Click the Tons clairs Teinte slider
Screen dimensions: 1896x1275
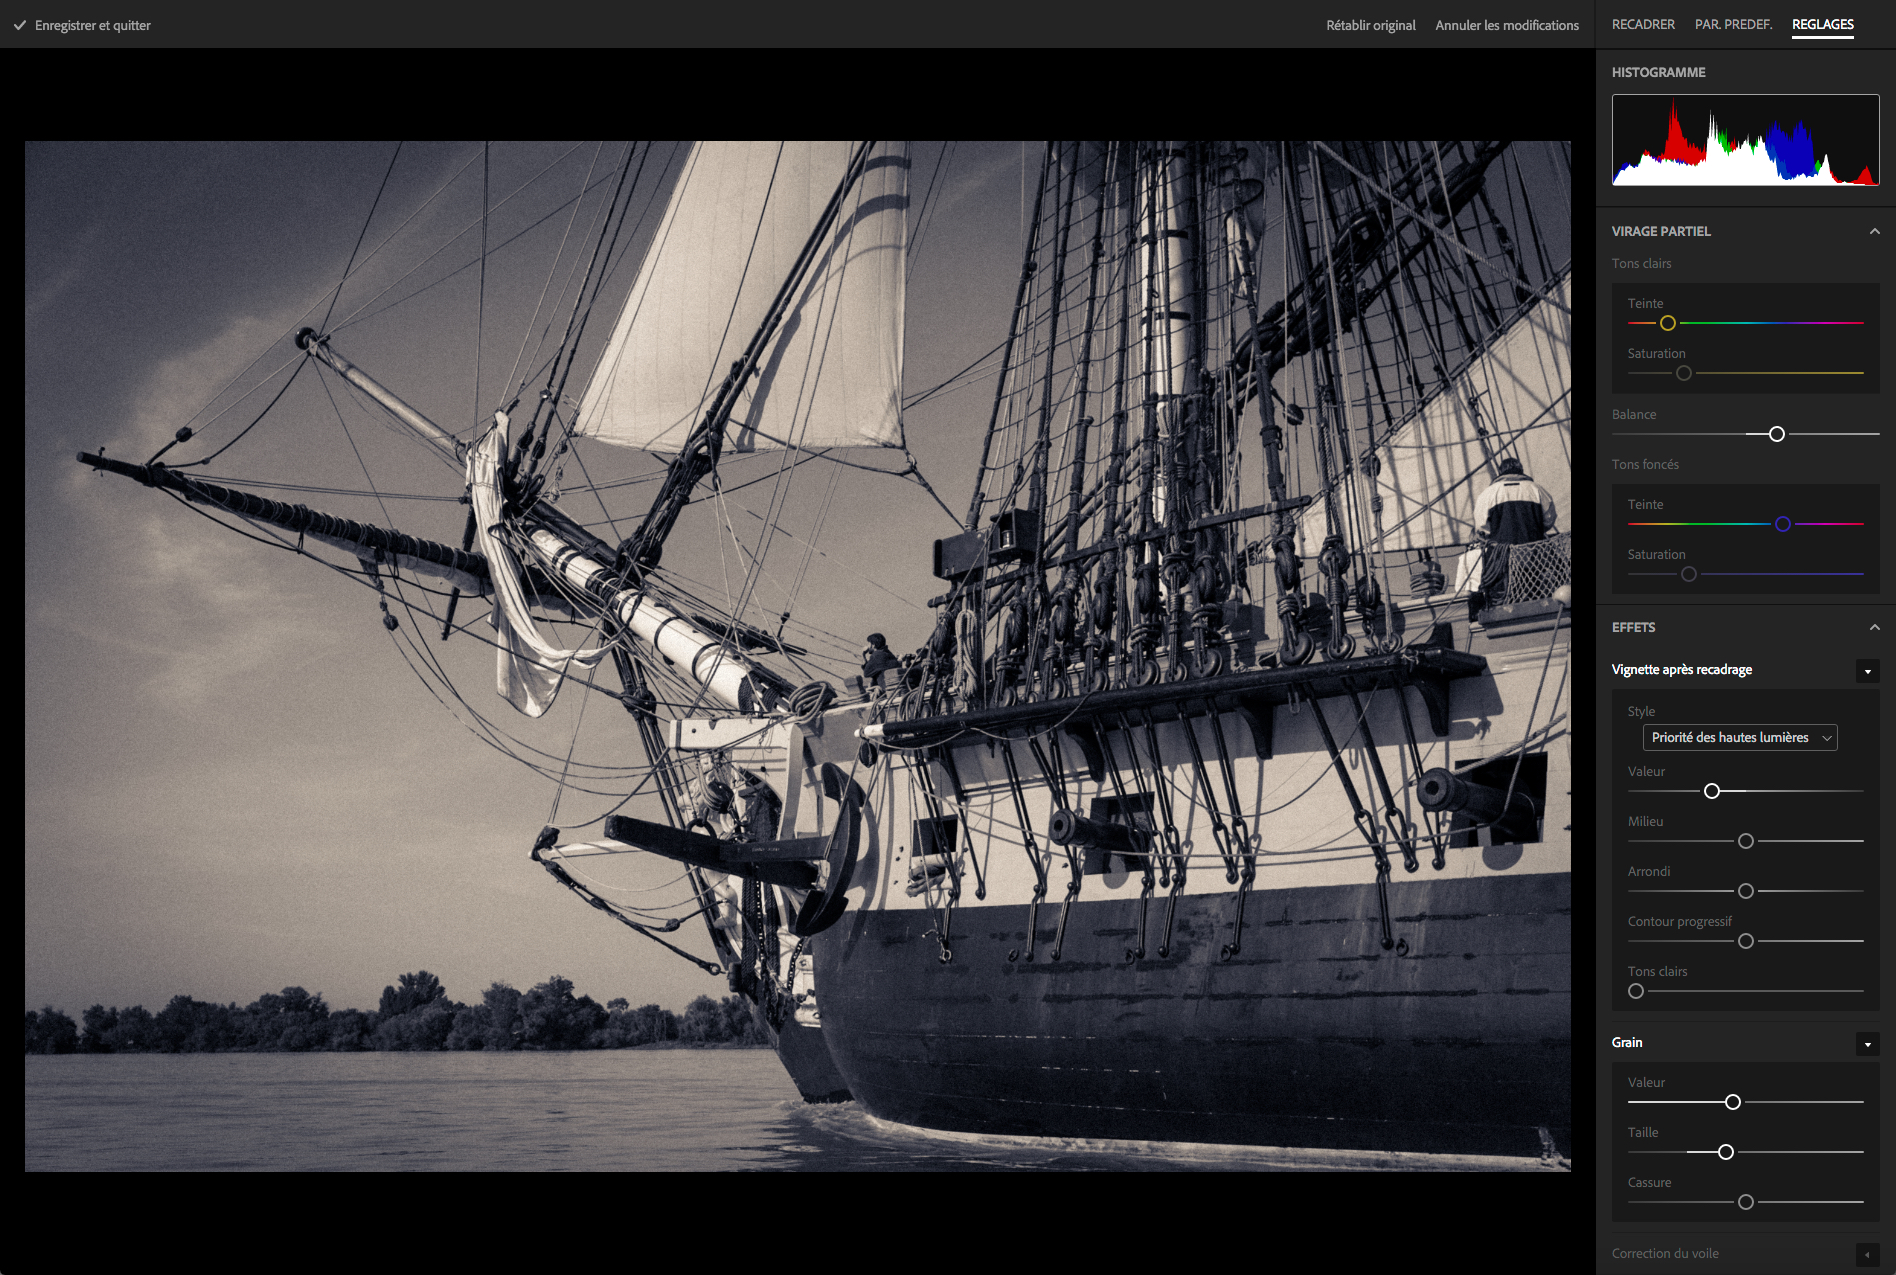pyautogui.click(x=1745, y=323)
